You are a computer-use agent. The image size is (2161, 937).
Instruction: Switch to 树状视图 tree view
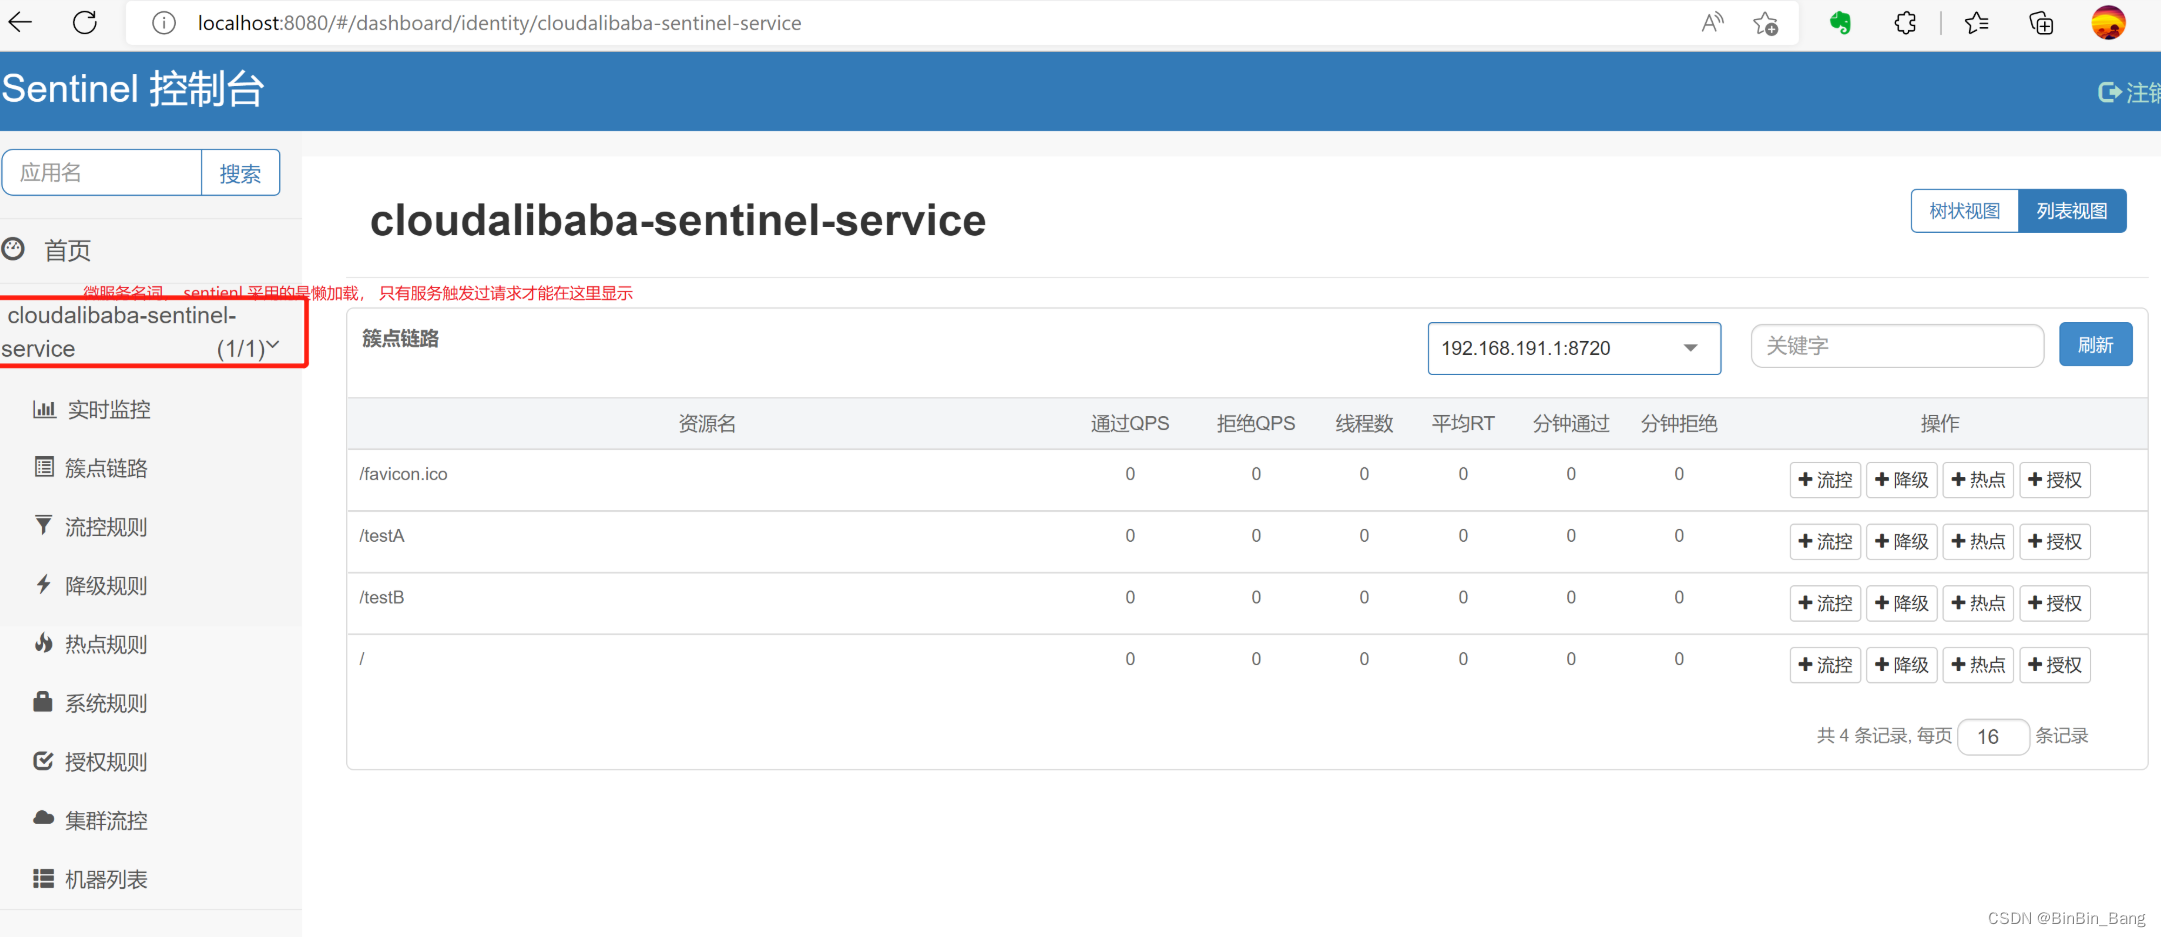[x=1965, y=211]
